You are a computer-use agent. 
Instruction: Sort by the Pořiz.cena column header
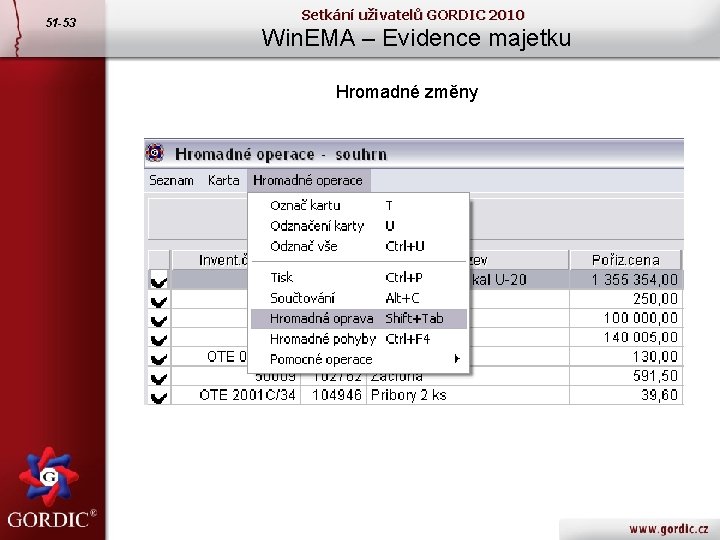click(625, 260)
